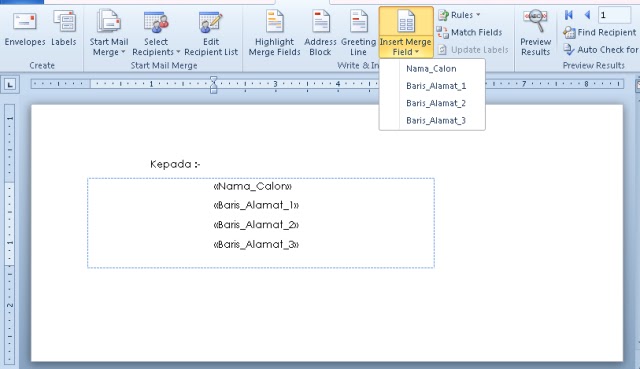Toggle Preview Results

(536, 33)
